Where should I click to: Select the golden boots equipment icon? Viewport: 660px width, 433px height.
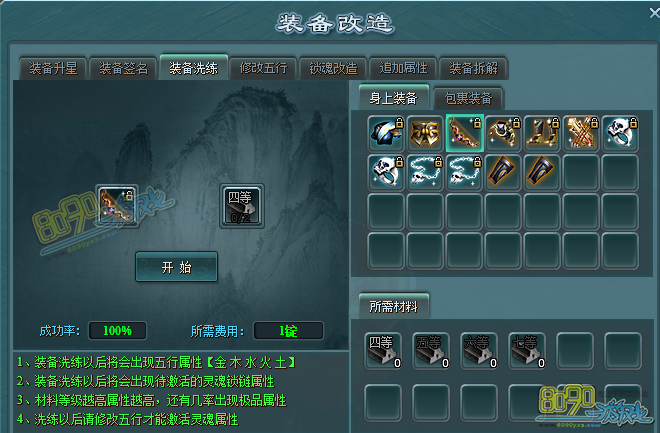[x=542, y=133]
